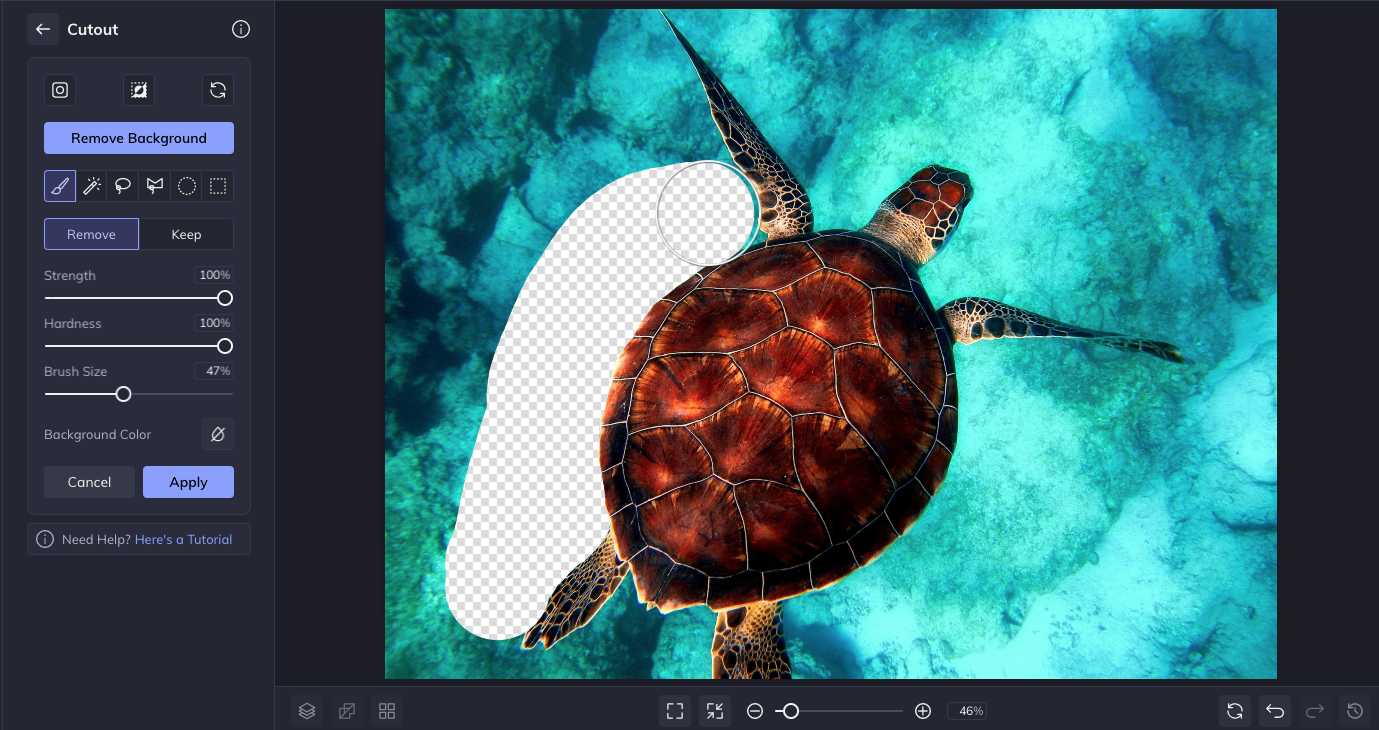This screenshot has height=730, width=1379.
Task: Click the invert selection icon
Action: (139, 90)
